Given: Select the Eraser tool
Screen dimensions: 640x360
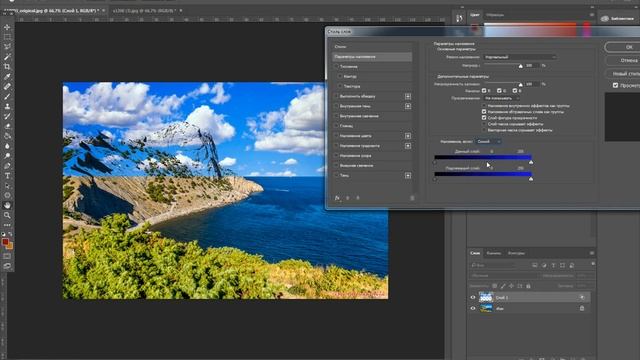Looking at the screenshot, I should click(7, 126).
